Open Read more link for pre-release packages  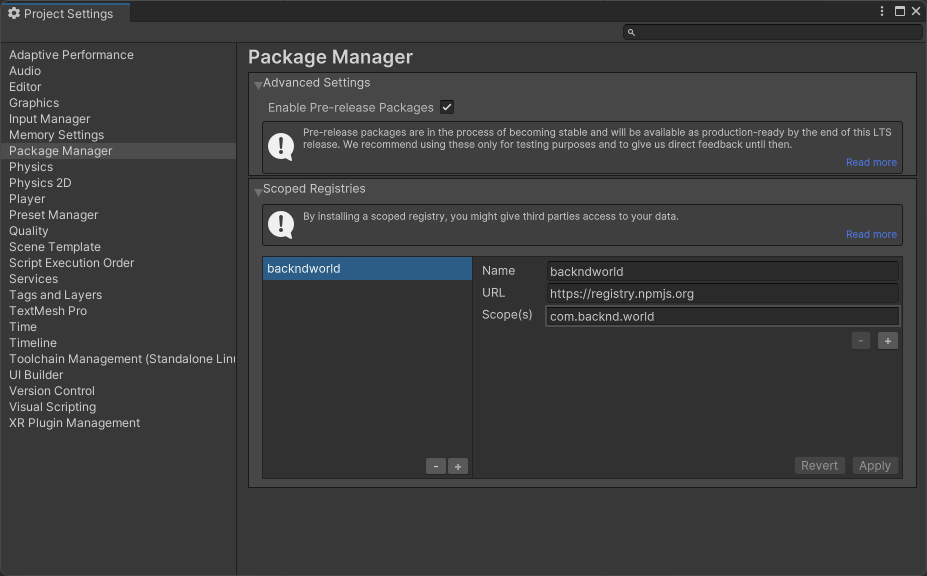click(871, 162)
